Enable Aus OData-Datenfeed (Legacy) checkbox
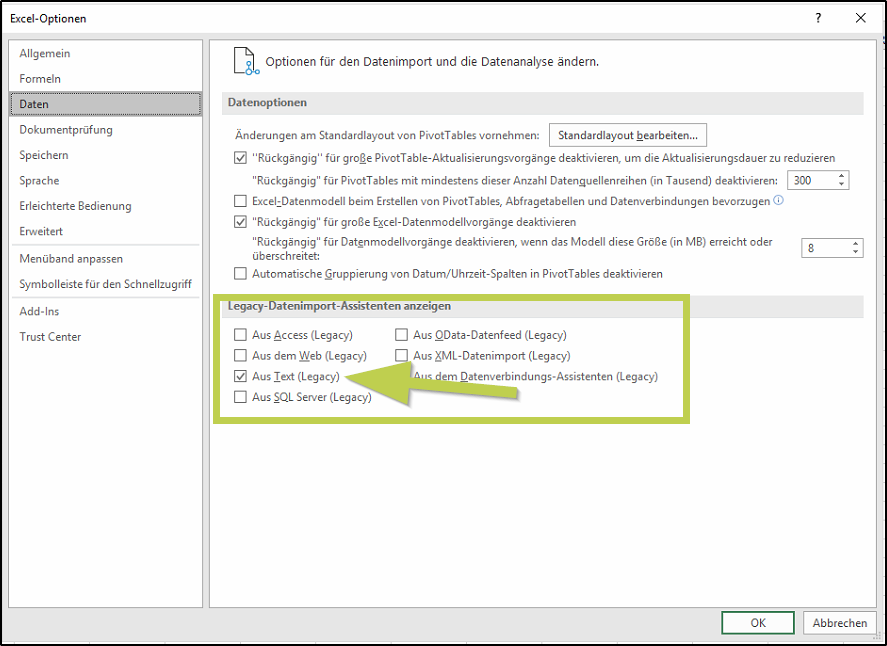 tap(402, 336)
